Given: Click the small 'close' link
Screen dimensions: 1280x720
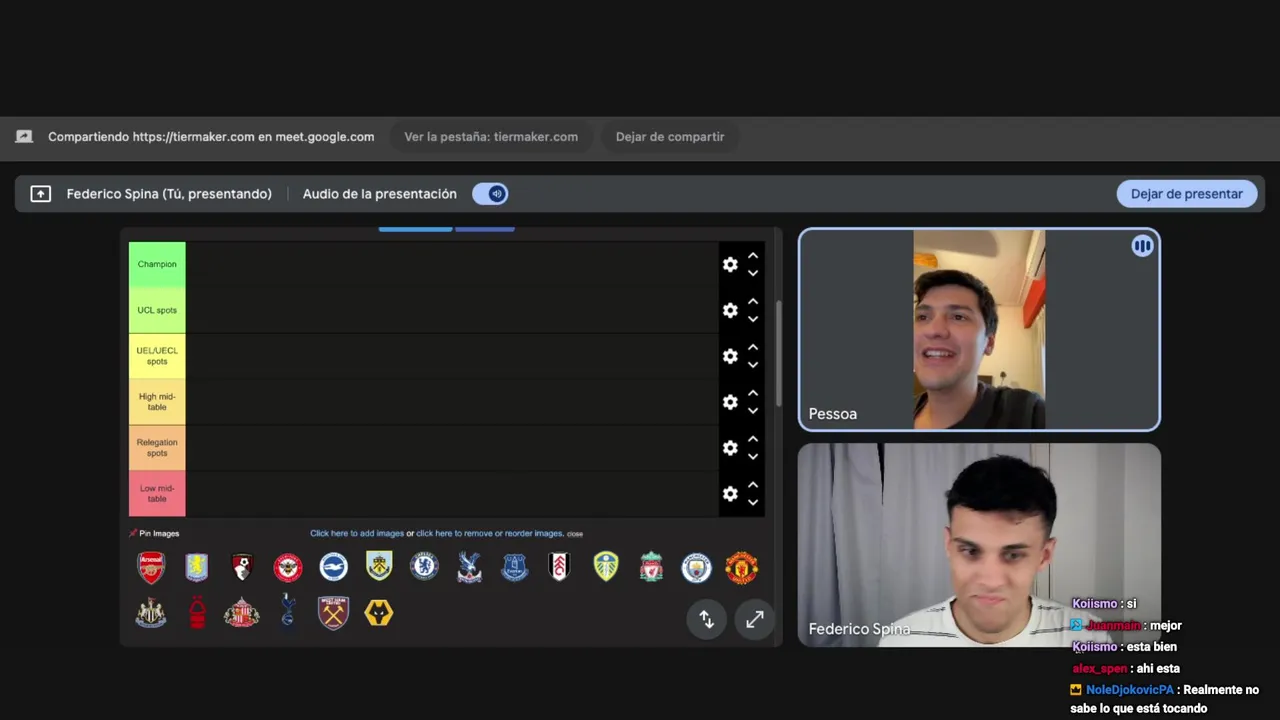Looking at the screenshot, I should (575, 534).
